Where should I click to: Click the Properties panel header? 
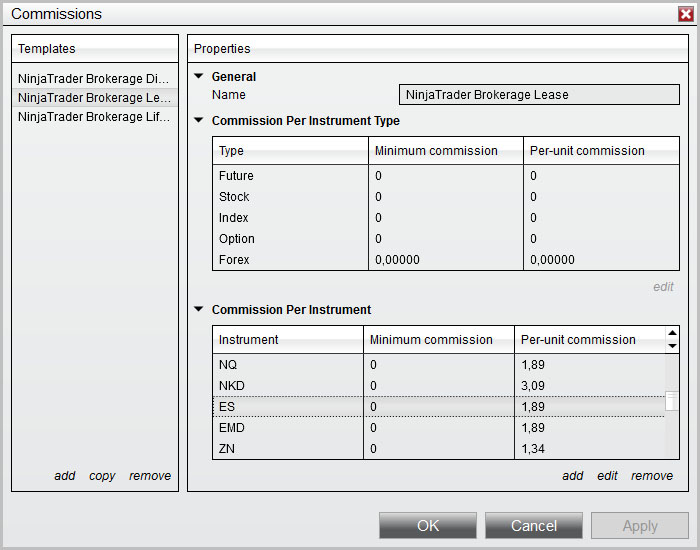point(438,48)
